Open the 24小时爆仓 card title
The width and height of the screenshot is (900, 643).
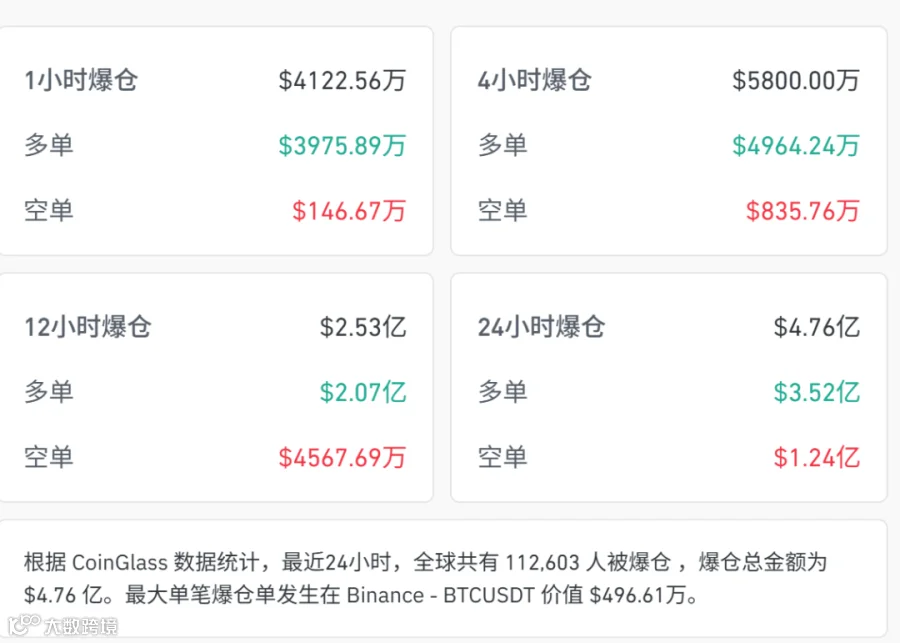click(x=542, y=327)
